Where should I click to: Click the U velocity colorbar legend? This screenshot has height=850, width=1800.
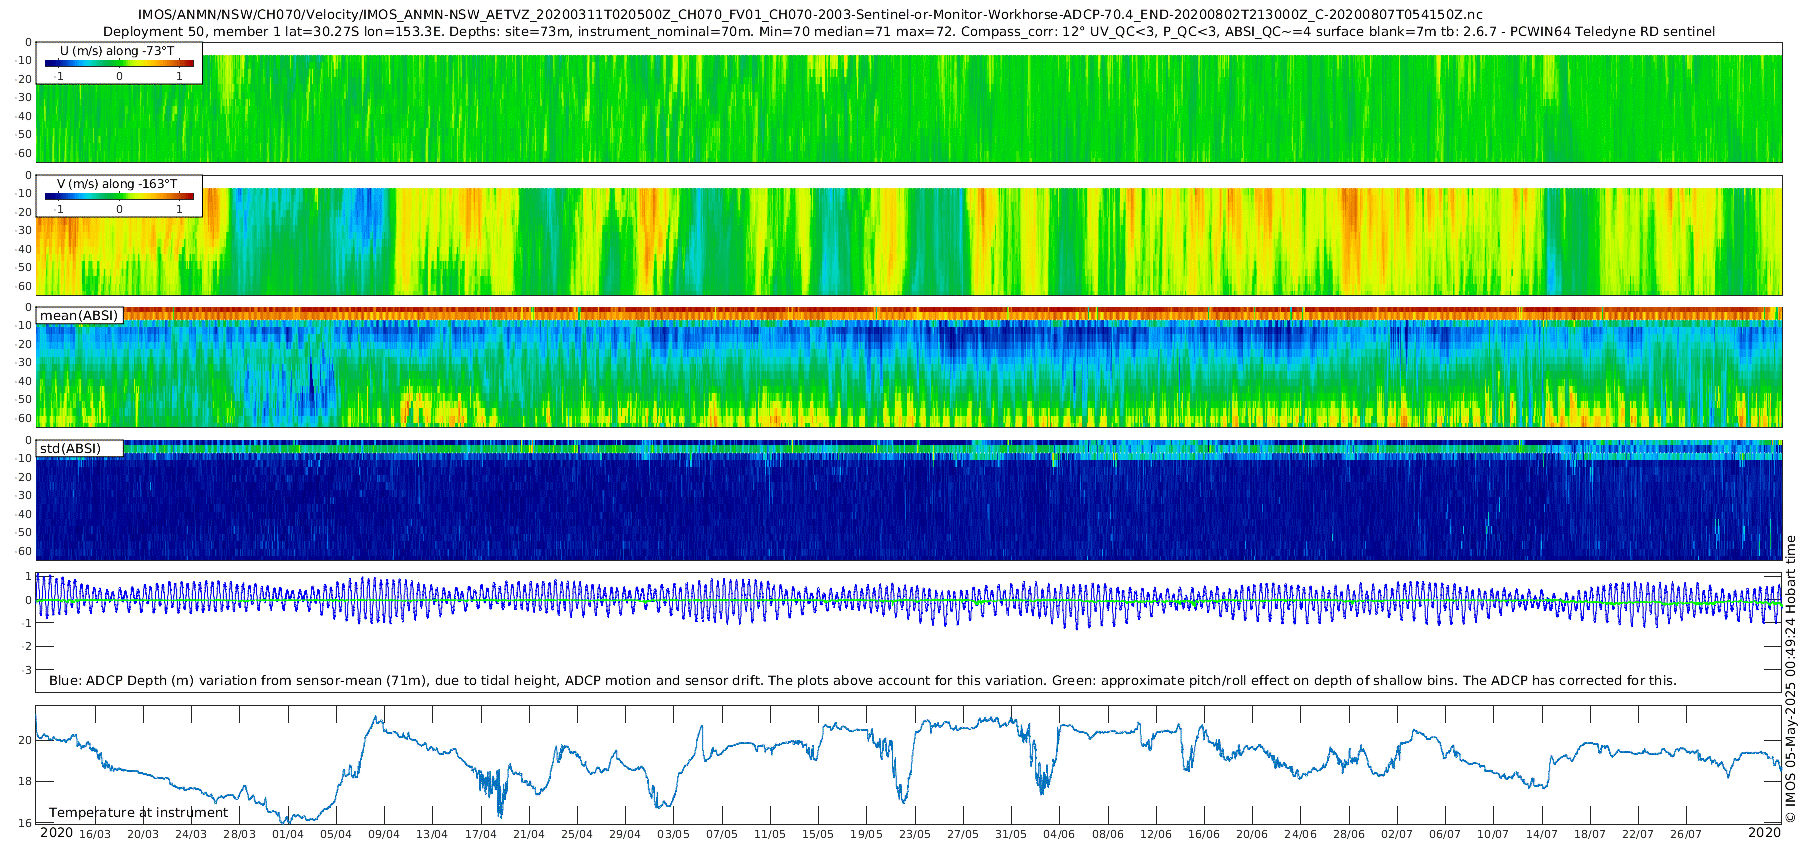(x=119, y=63)
